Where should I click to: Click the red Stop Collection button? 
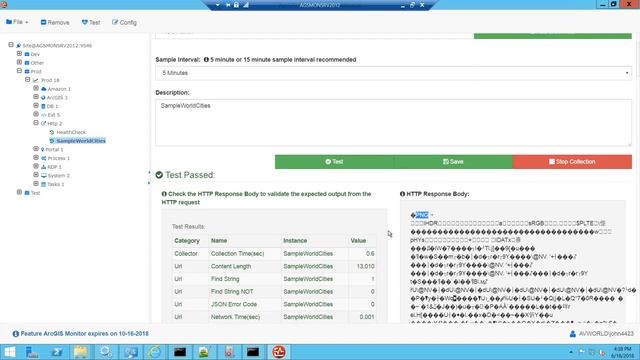[572, 162]
